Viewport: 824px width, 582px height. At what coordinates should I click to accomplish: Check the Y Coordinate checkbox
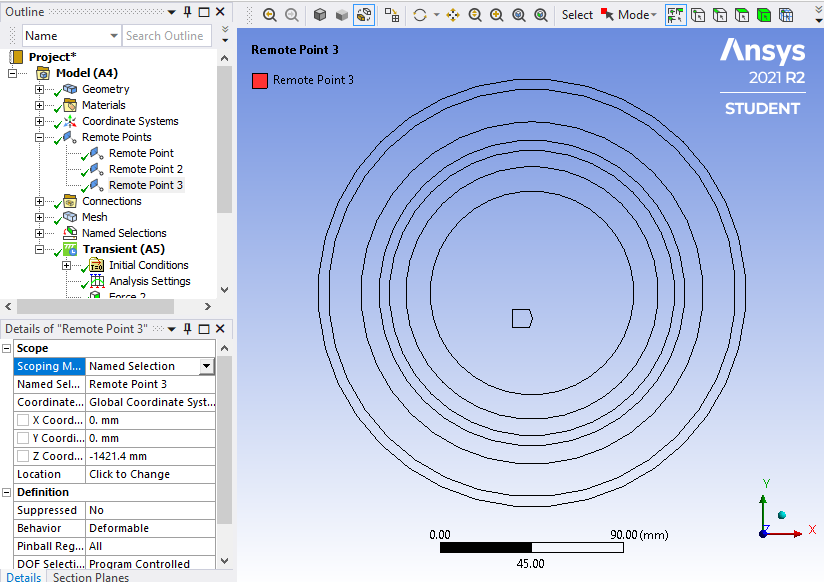coord(23,438)
